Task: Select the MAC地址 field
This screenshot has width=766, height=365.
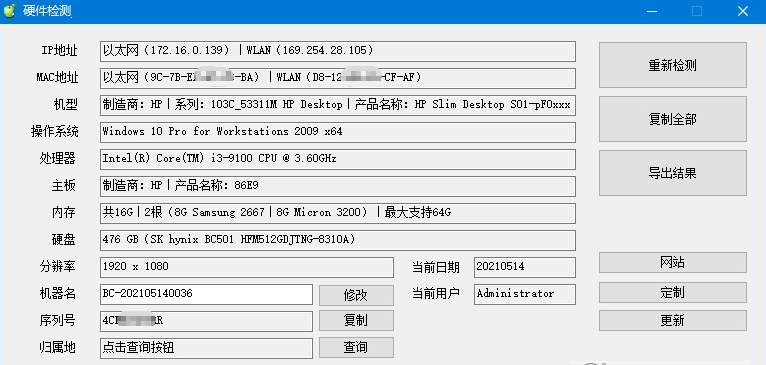Action: tap(338, 78)
